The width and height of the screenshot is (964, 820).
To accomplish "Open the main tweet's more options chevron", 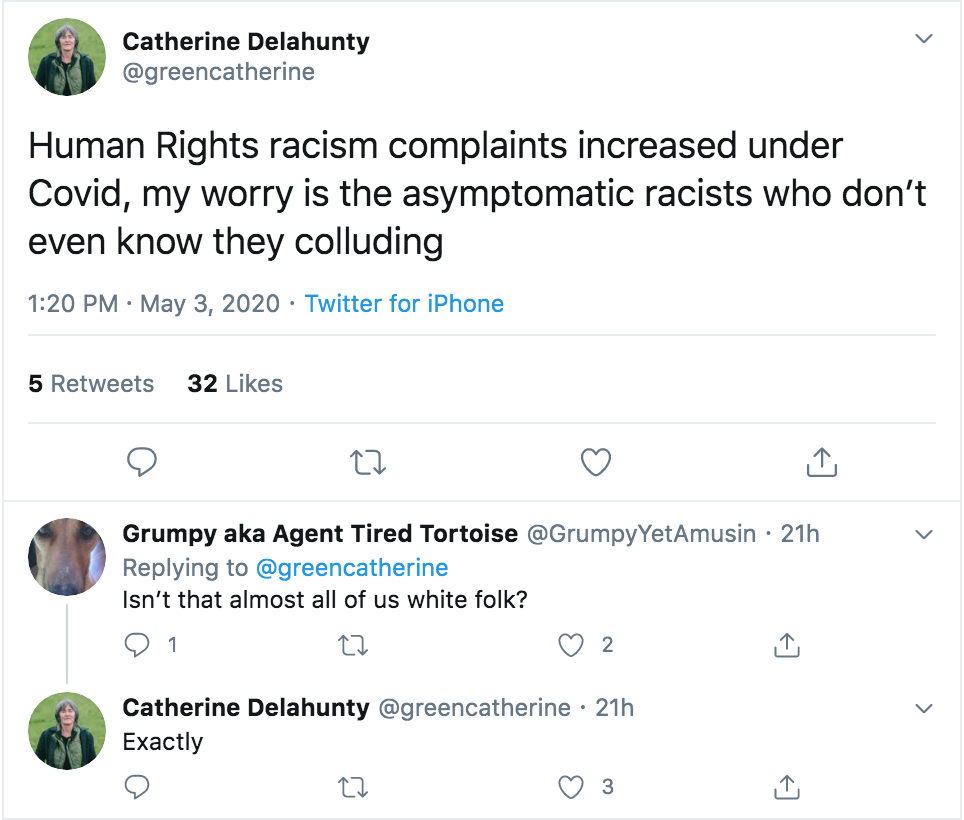I will tap(924, 39).
